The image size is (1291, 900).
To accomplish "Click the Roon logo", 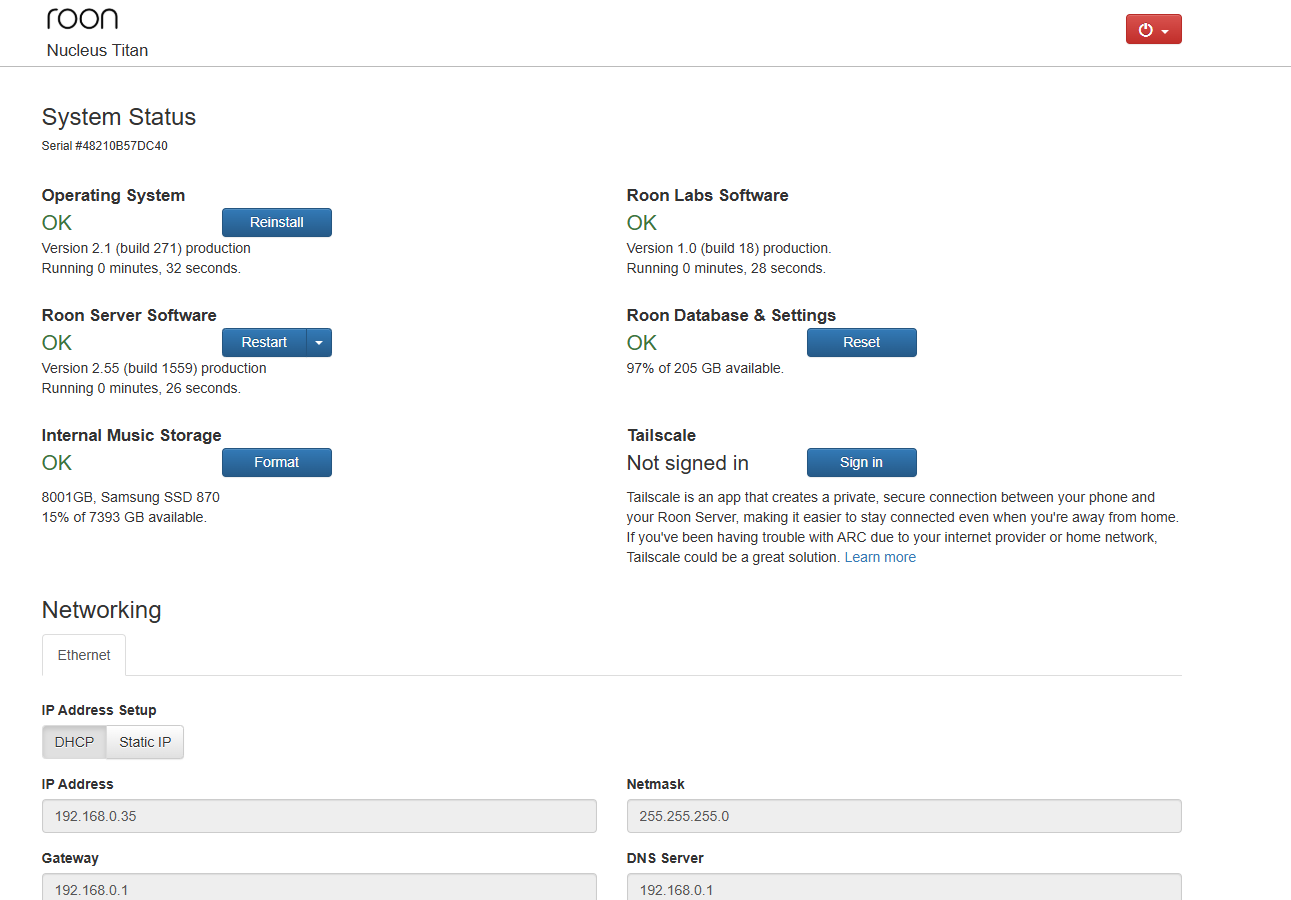I will (x=82, y=19).
